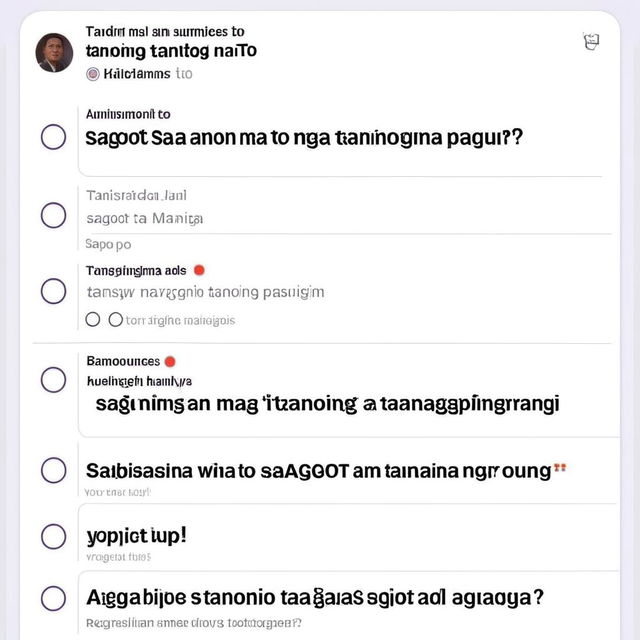The height and width of the screenshot is (640, 640).
Task: Select radio beside 'Sagot Saa anon ma to'
Action: [x=53, y=137]
